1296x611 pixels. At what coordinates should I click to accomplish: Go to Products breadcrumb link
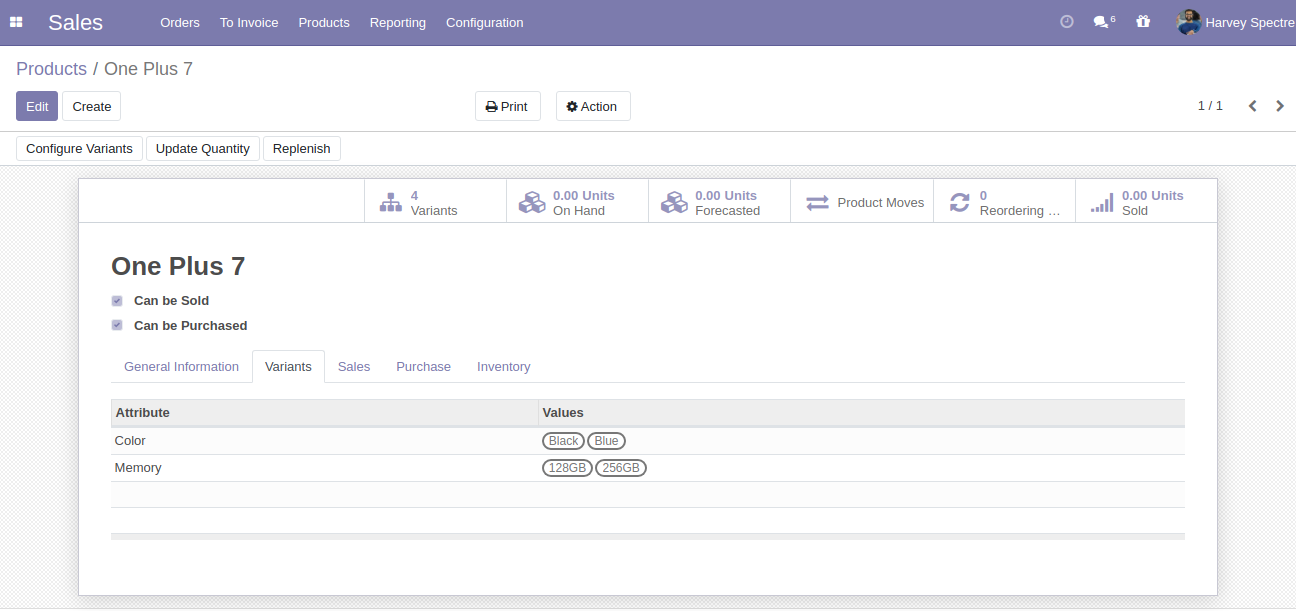[x=51, y=69]
